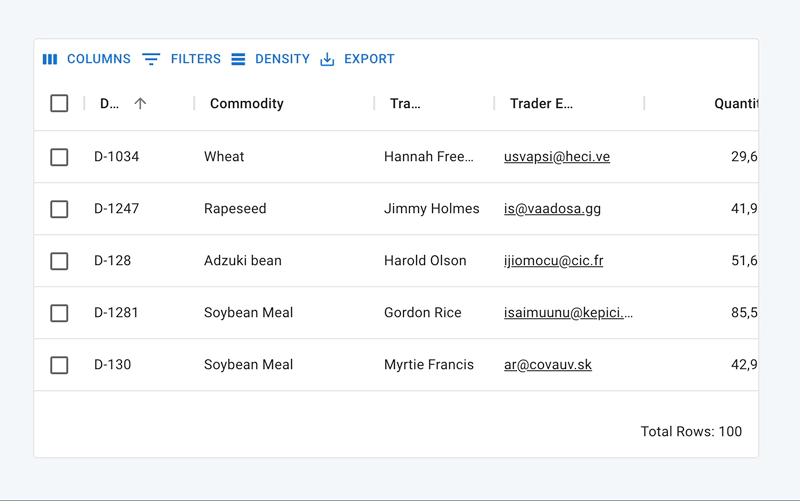Image resolution: width=800 pixels, height=501 pixels.
Task: Check the box for row D-1247
Action: [59, 209]
